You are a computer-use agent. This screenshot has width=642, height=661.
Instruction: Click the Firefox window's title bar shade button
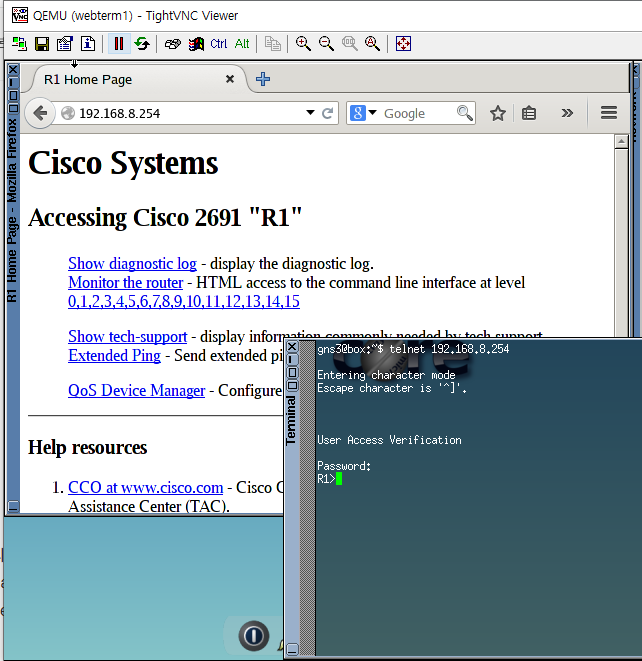click(x=13, y=82)
